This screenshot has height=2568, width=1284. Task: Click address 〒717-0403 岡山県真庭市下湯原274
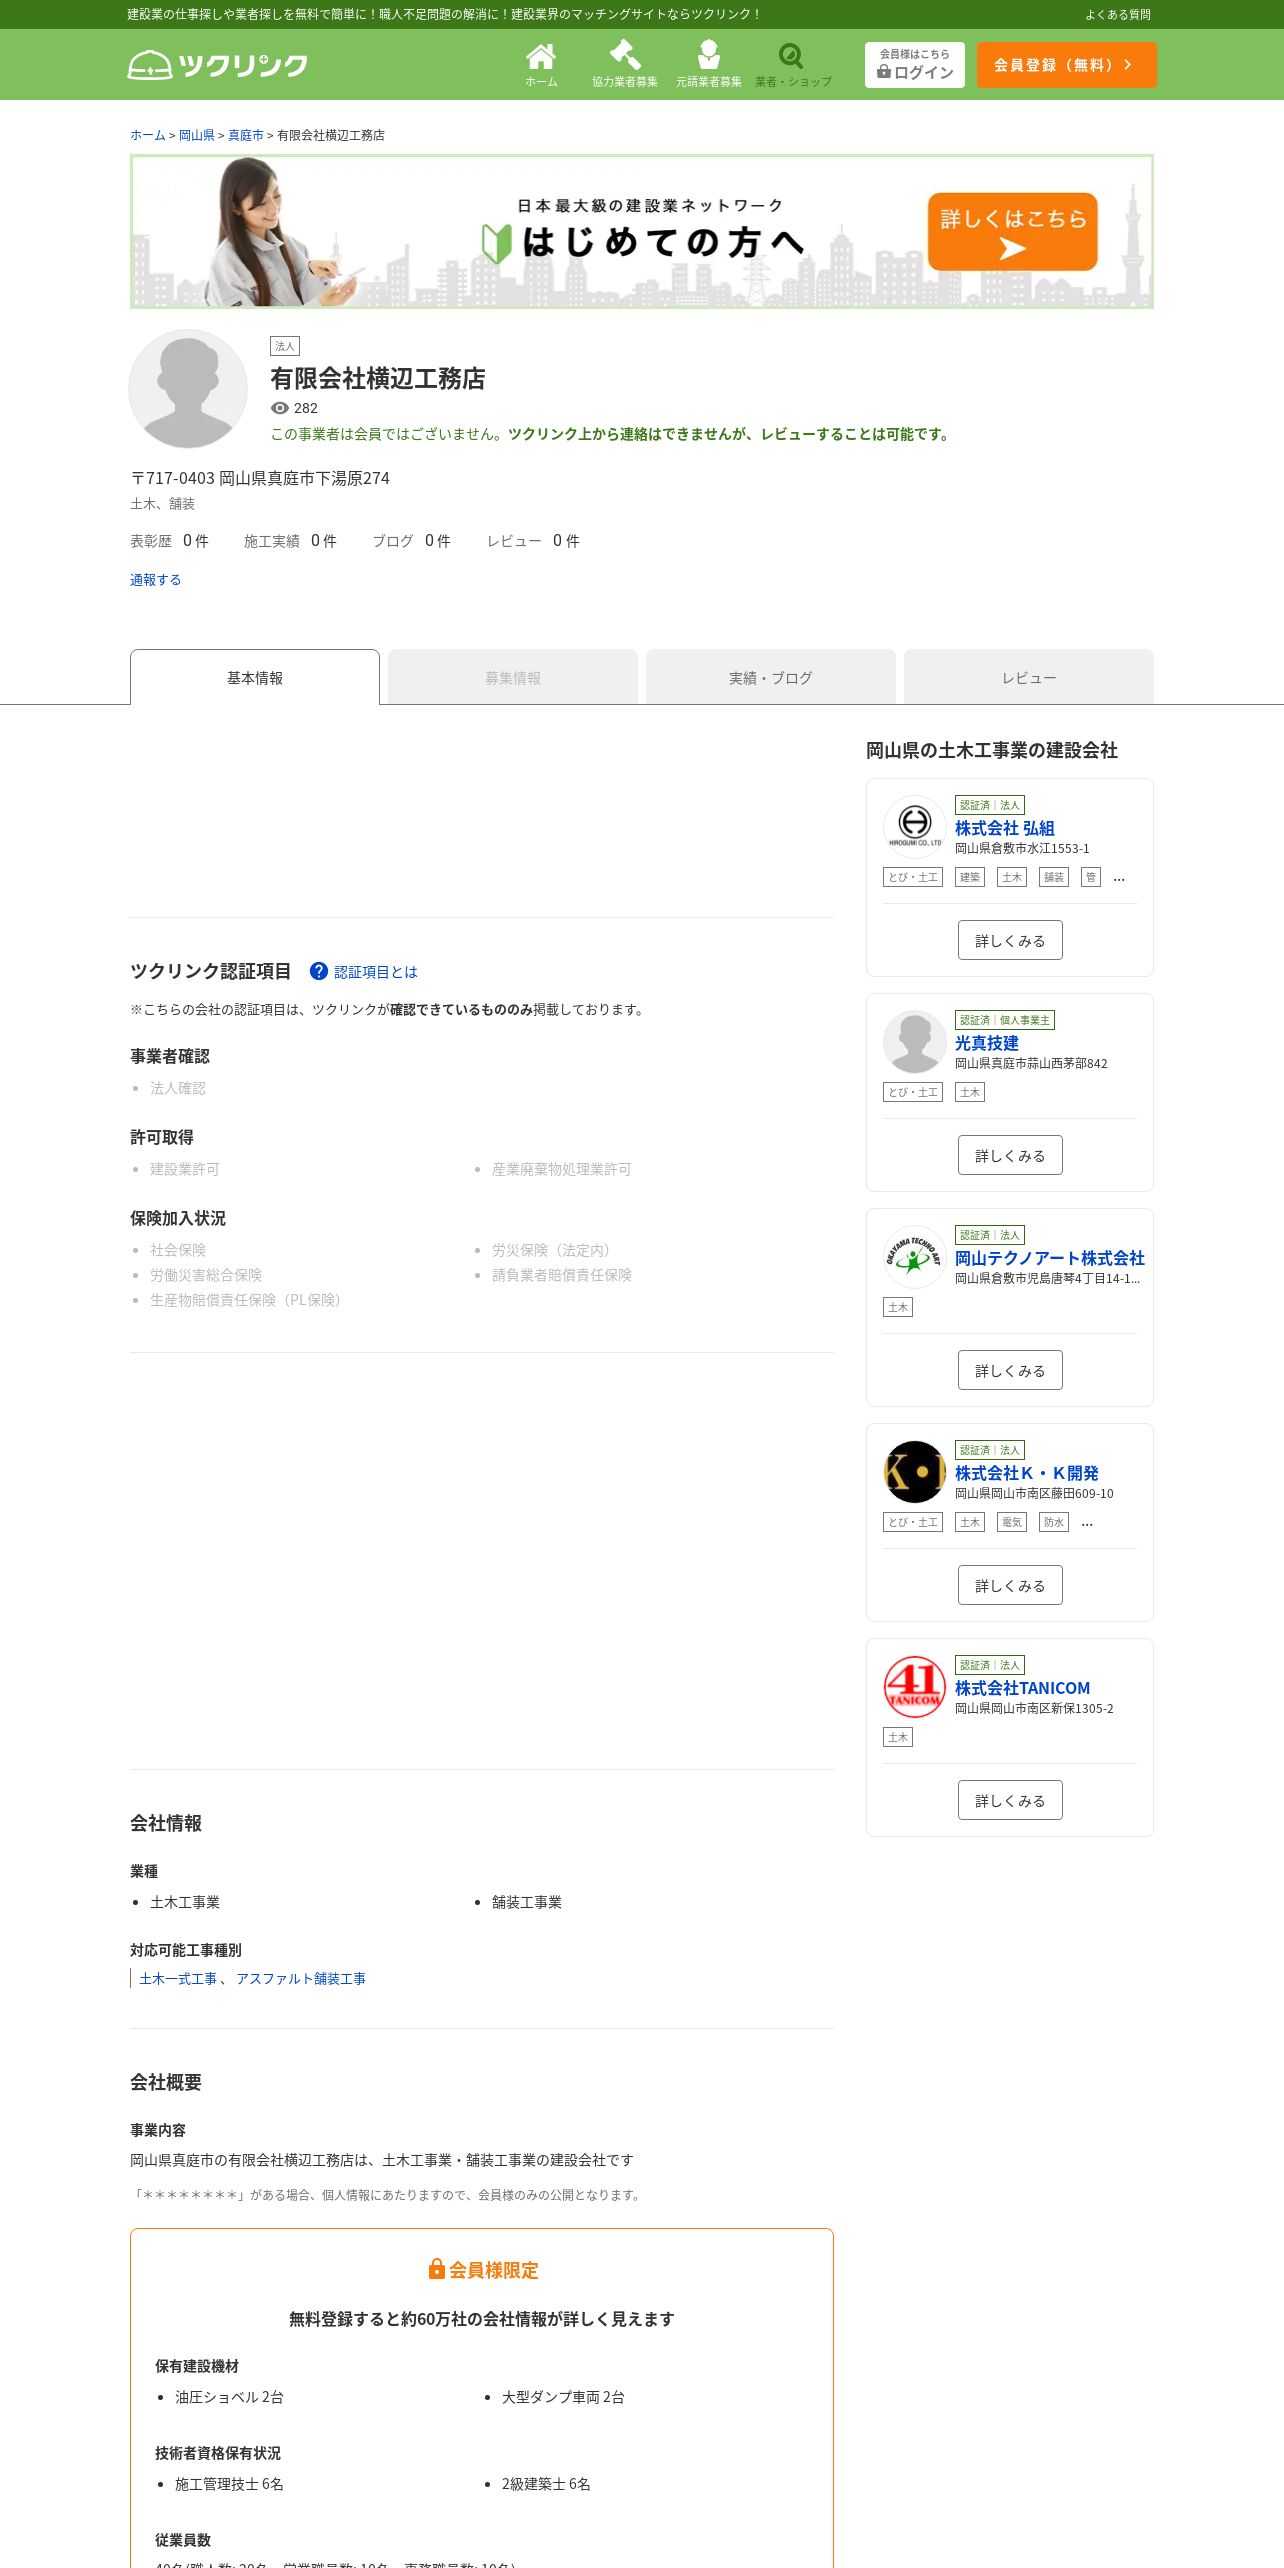coord(260,478)
